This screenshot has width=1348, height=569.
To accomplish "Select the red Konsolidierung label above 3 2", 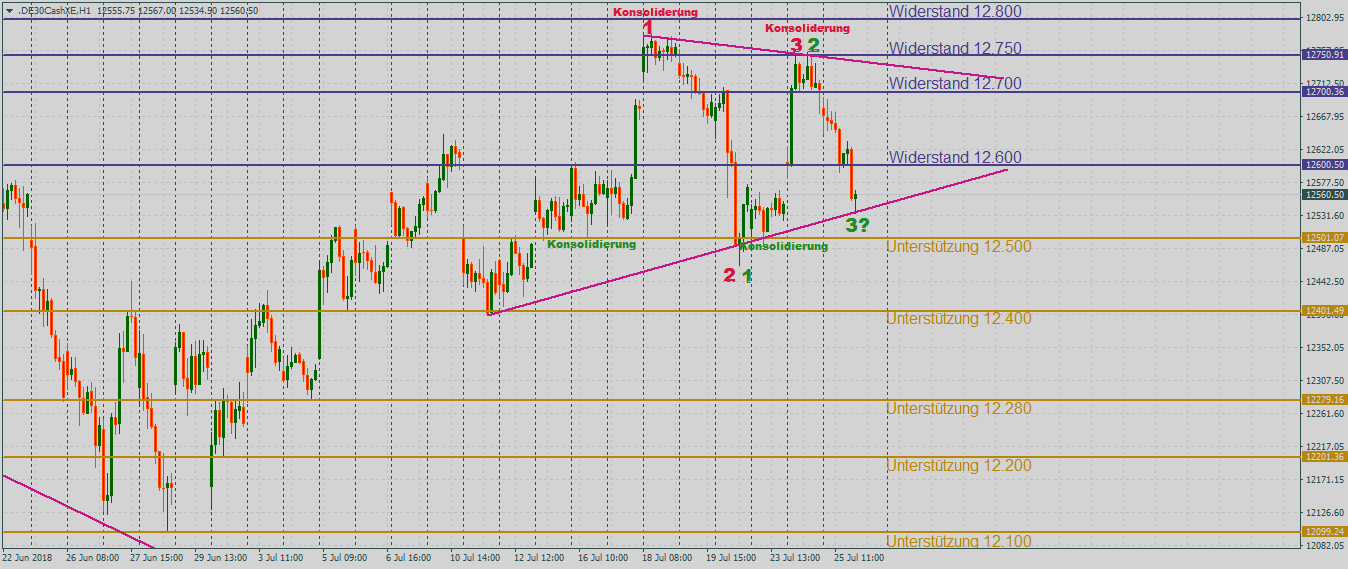I will tap(808, 28).
